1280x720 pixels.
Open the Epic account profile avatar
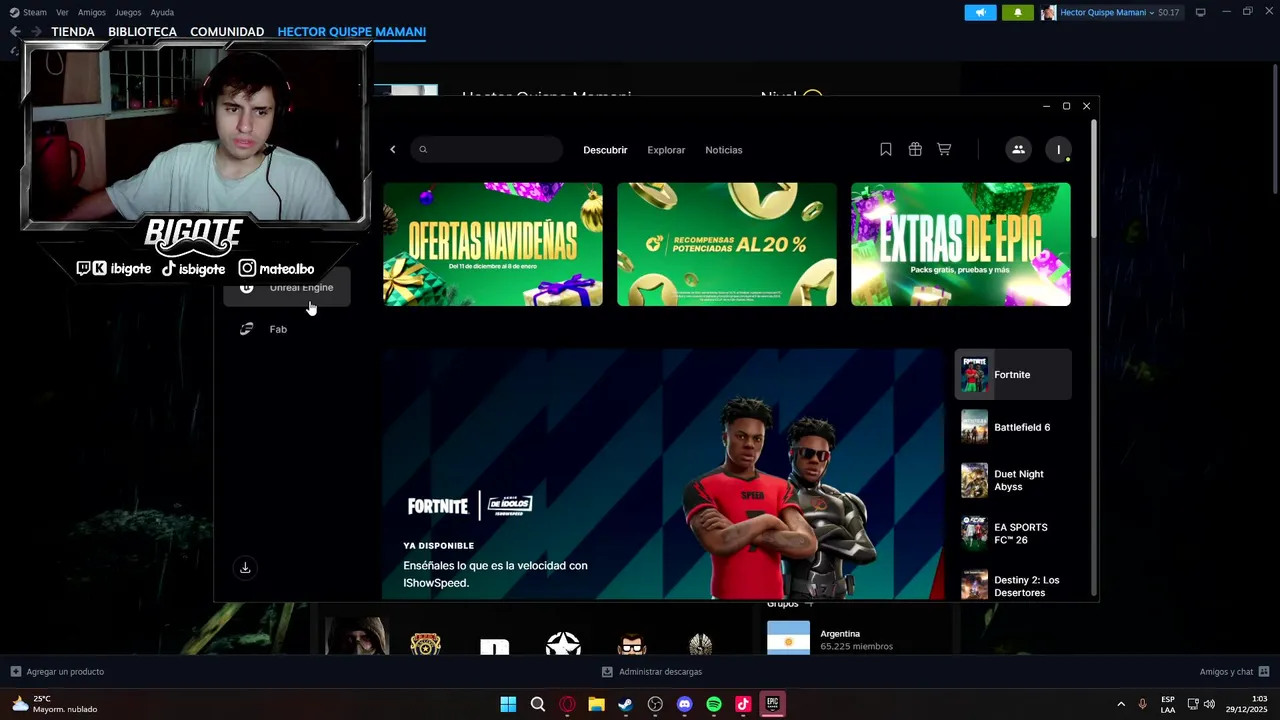(x=1058, y=150)
